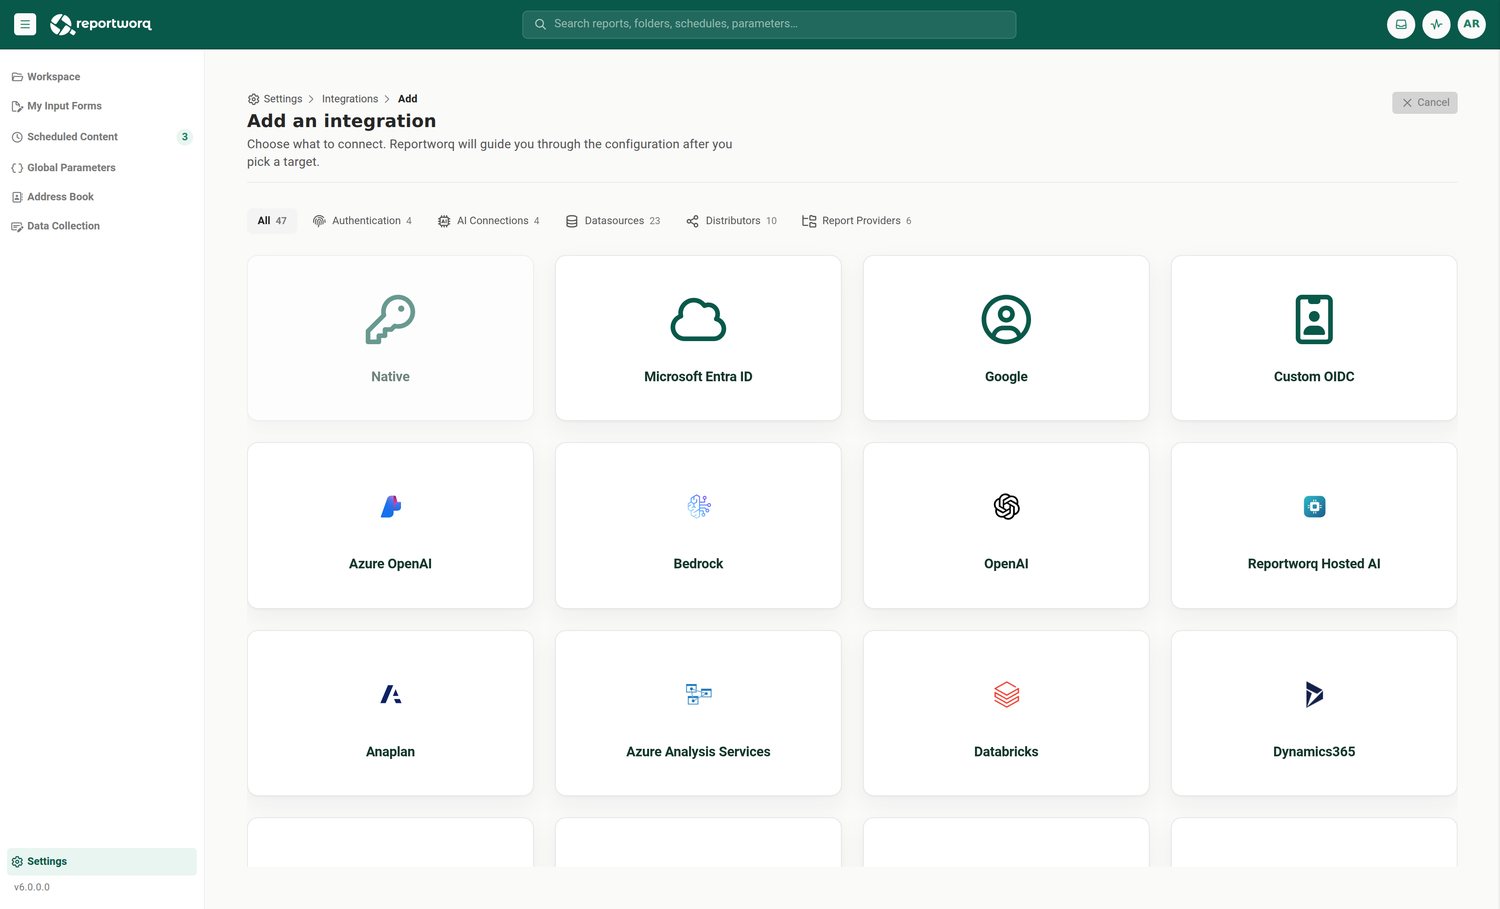This screenshot has height=909, width=1500.
Task: Click the Scheduled Content badge 3
Action: tap(184, 137)
